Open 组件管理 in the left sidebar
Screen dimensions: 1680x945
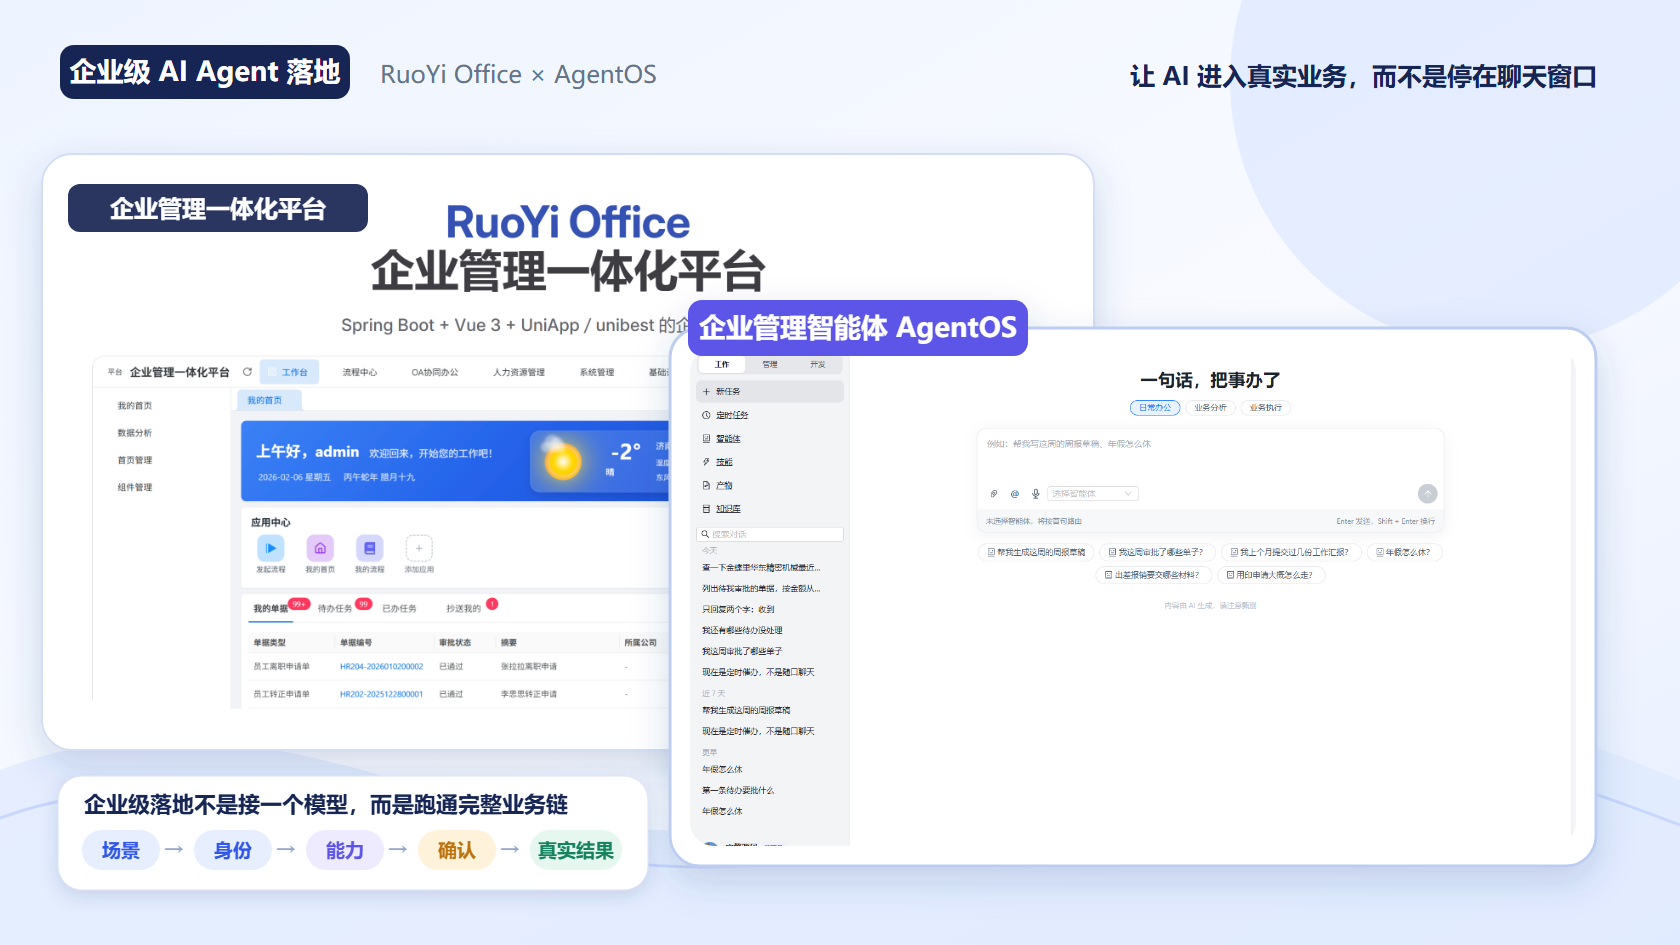135,488
